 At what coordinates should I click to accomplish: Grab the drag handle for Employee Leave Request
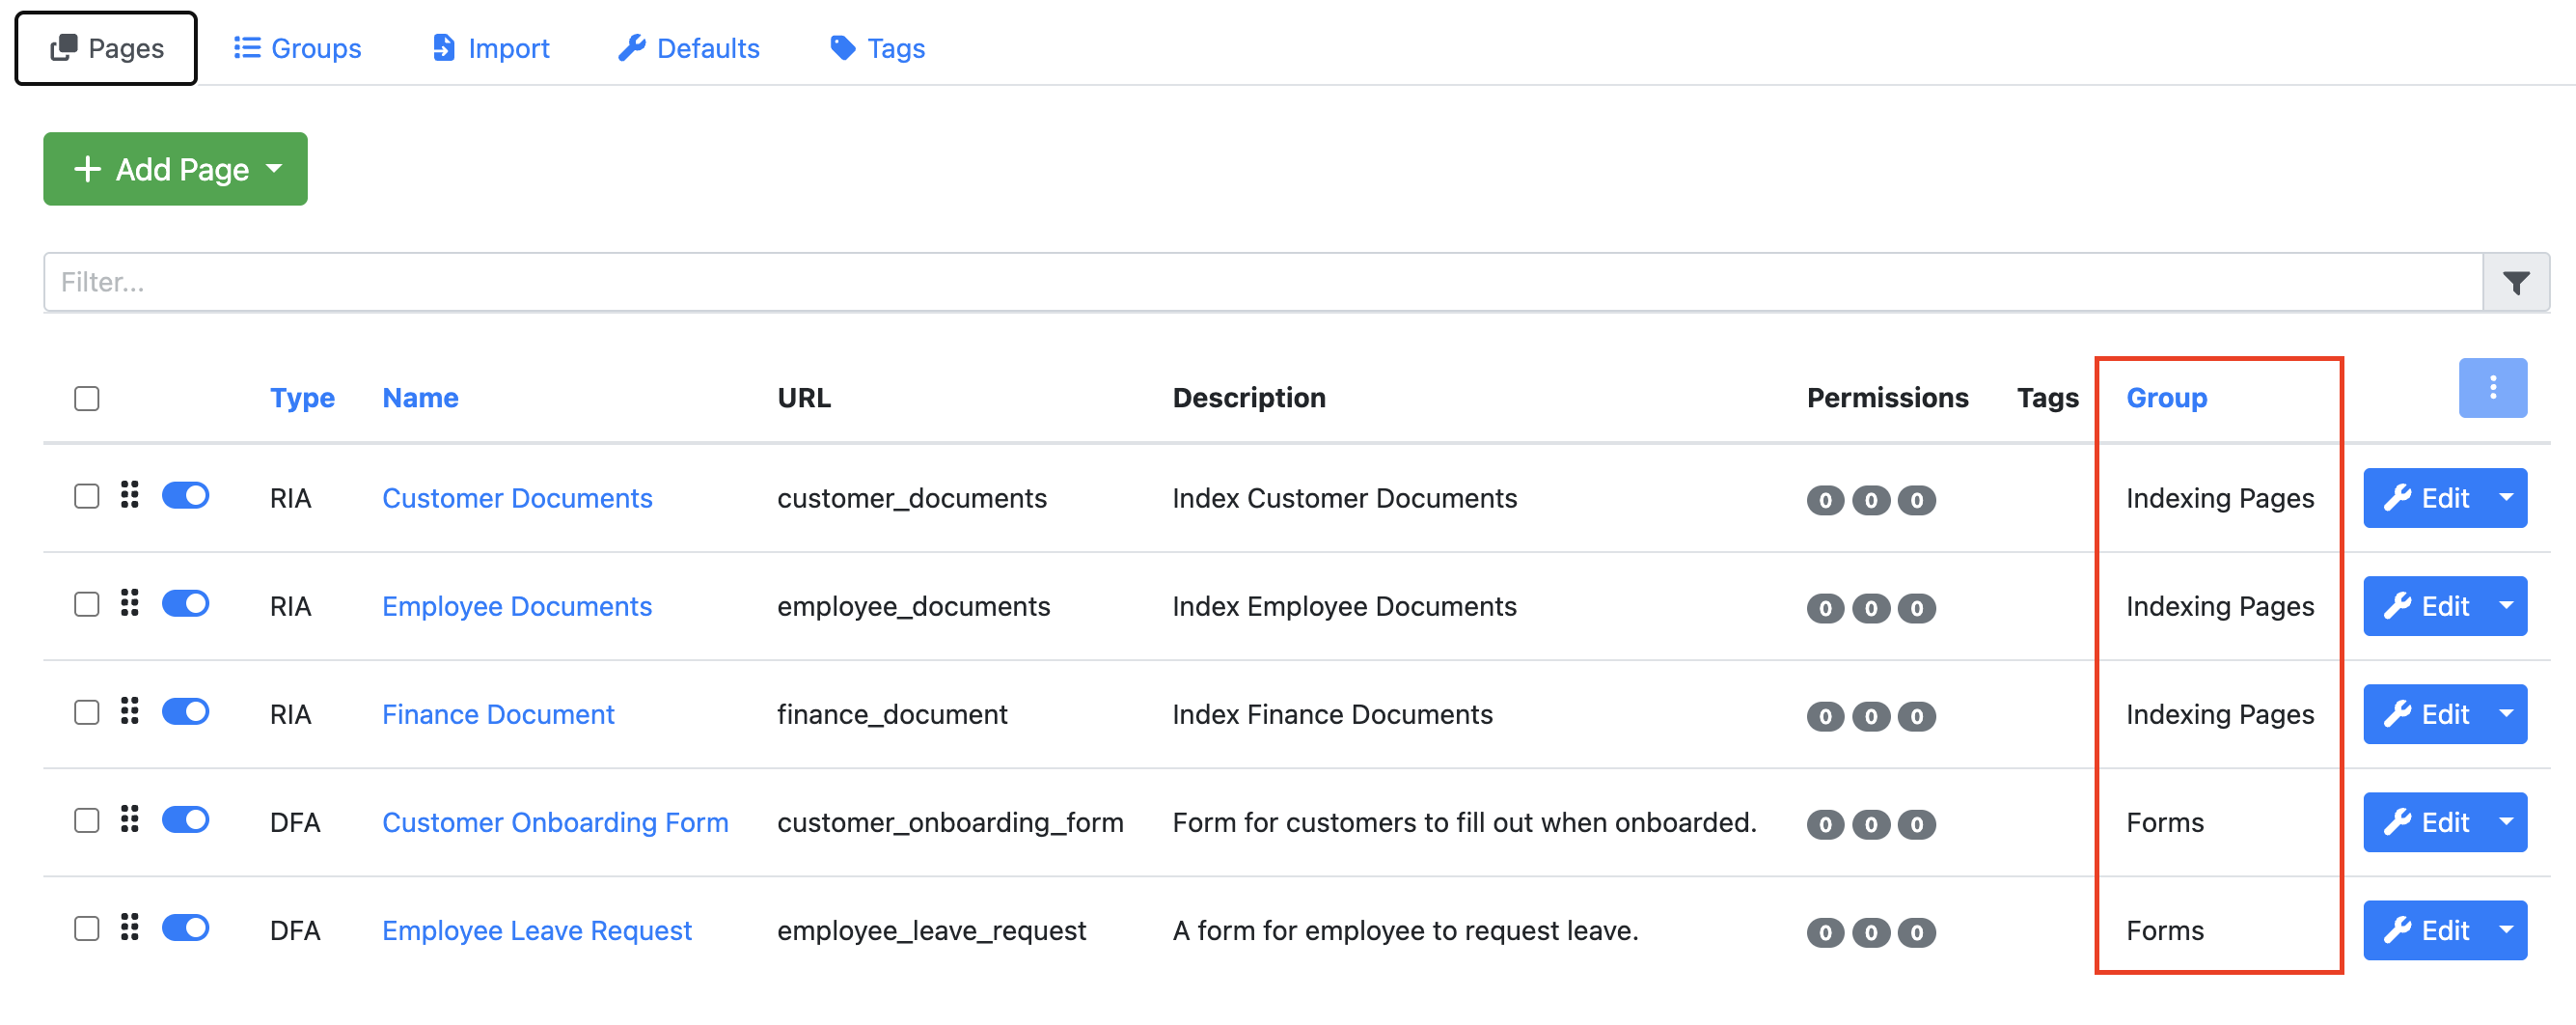coord(129,927)
